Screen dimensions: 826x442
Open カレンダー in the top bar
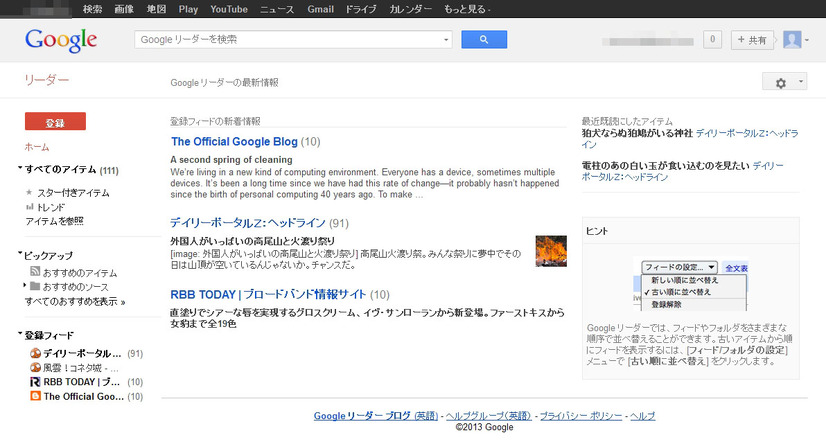pyautogui.click(x=411, y=9)
